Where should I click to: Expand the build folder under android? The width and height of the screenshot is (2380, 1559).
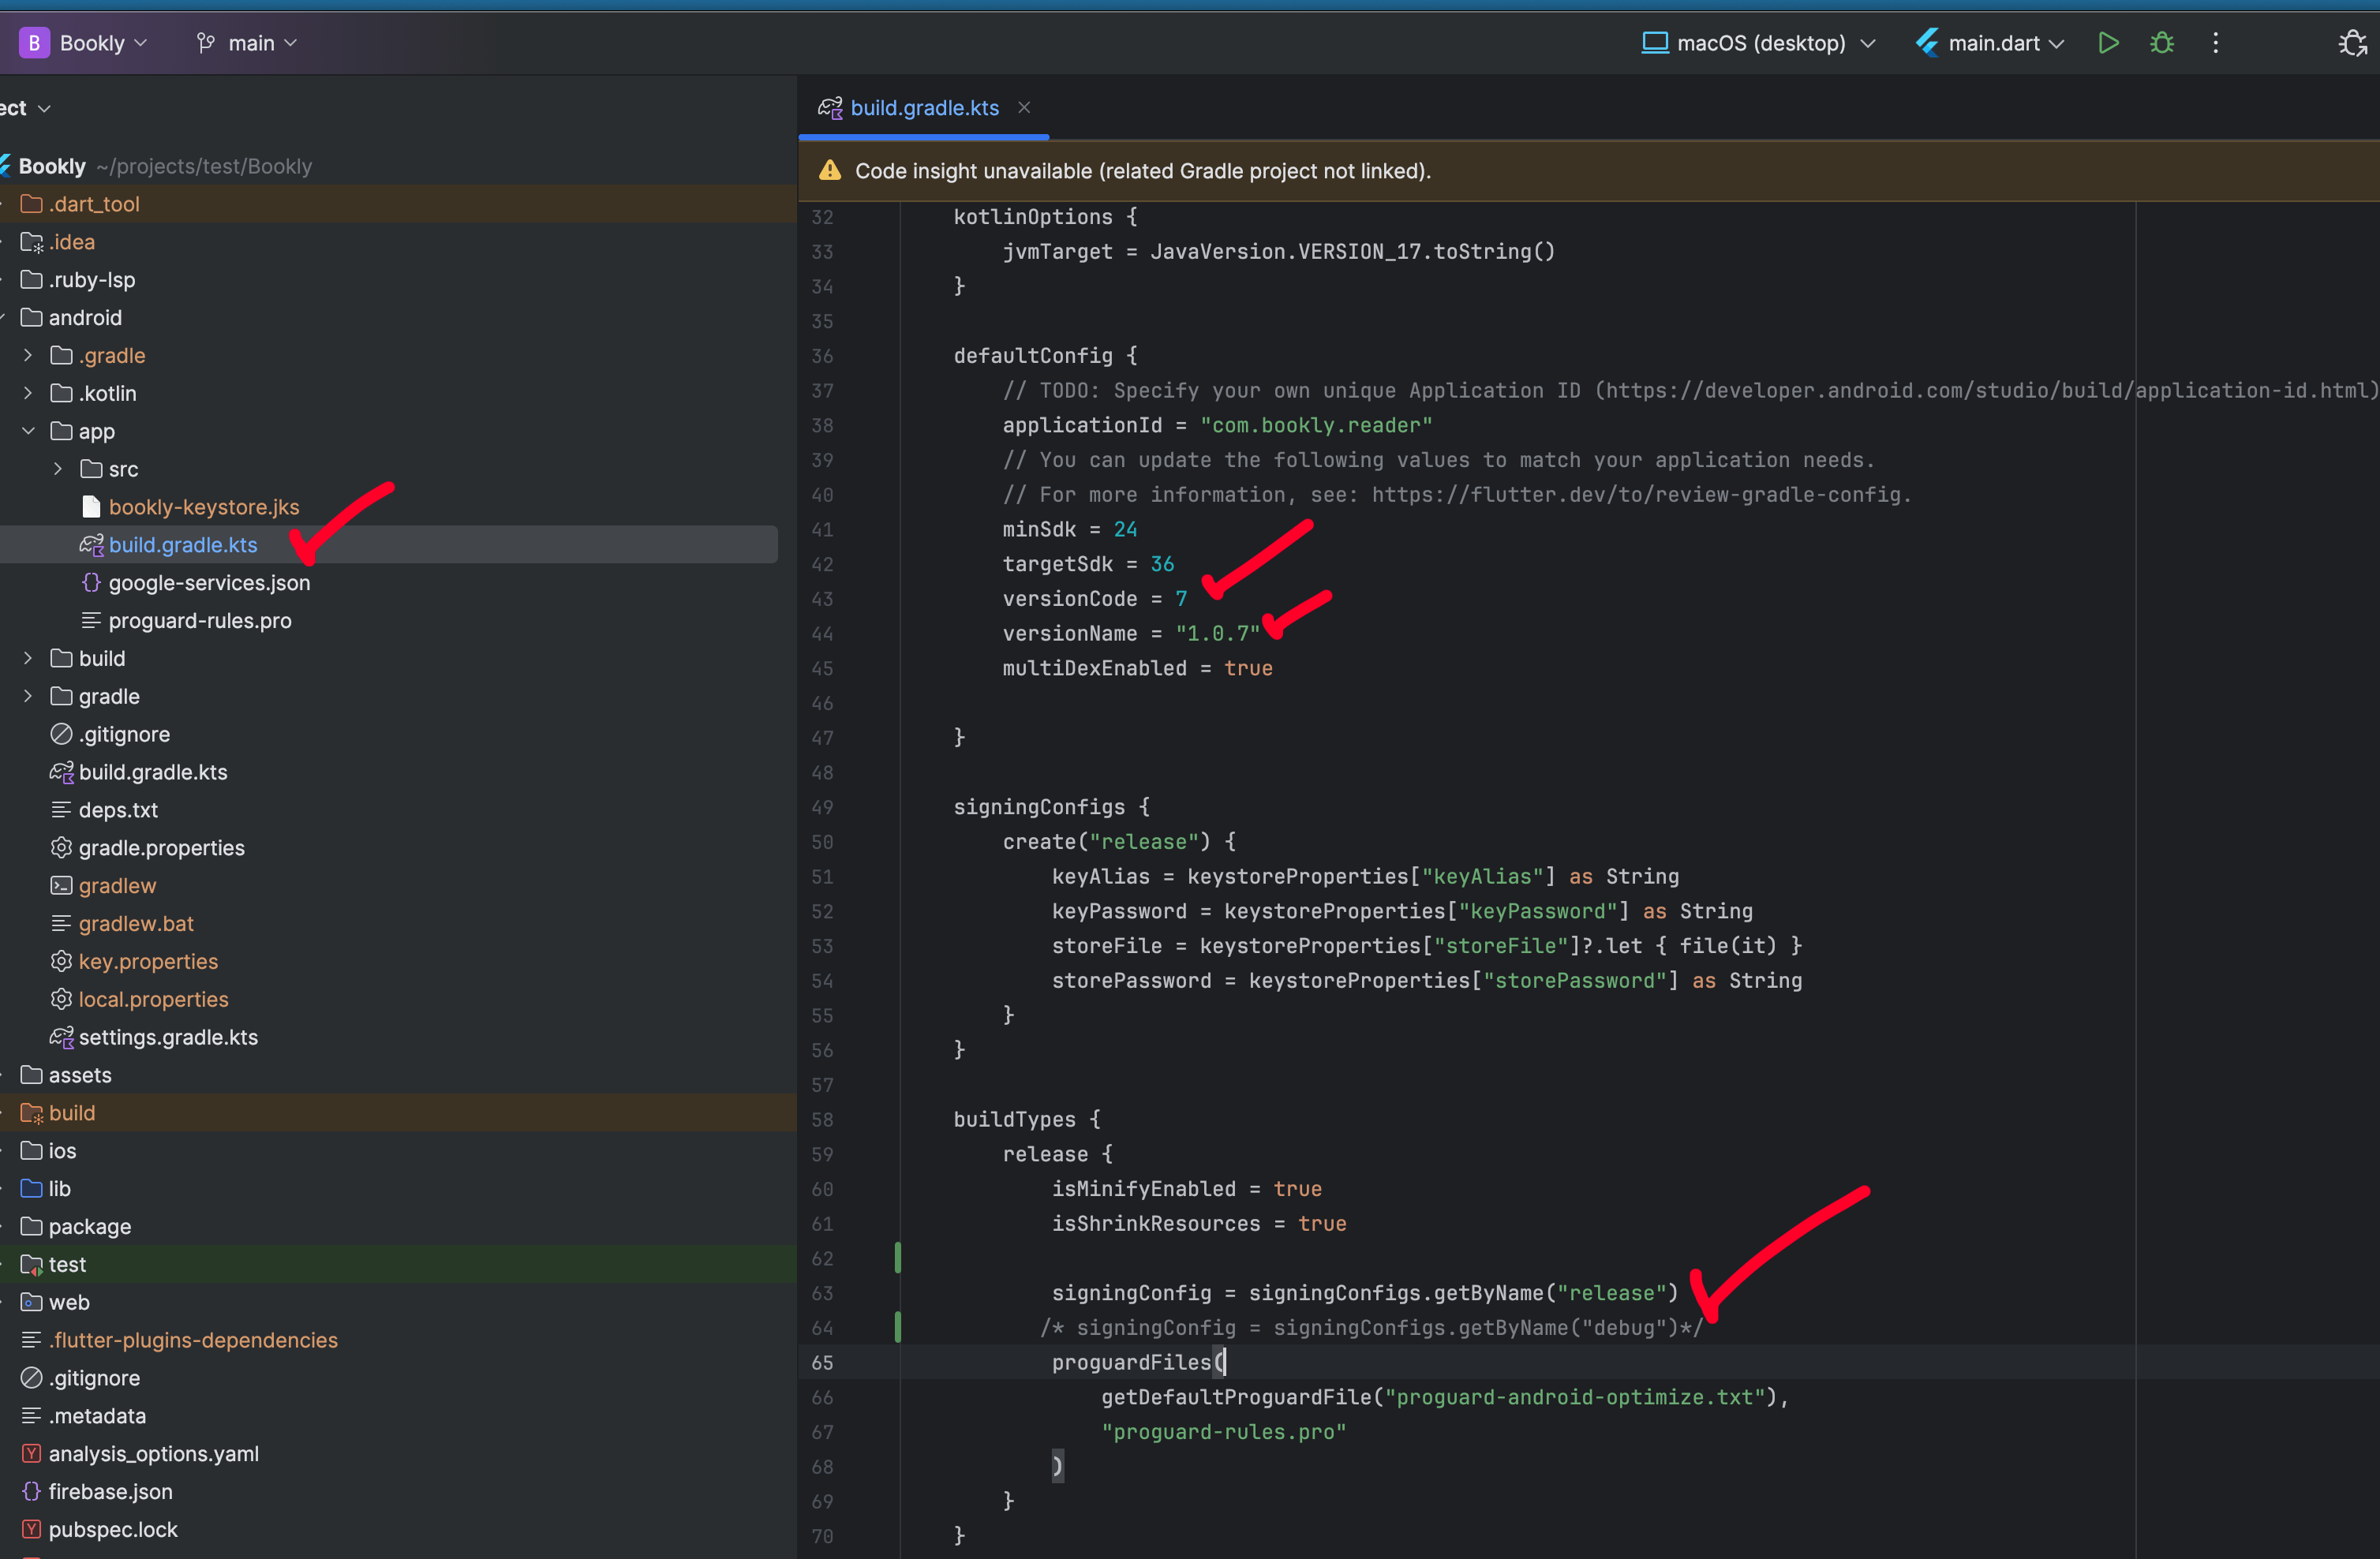point(28,658)
